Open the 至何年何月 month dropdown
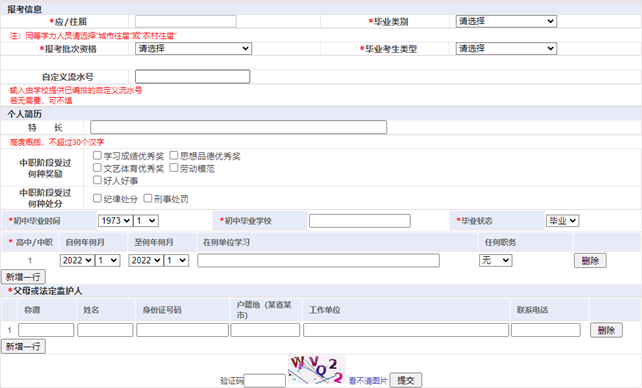 176,261
